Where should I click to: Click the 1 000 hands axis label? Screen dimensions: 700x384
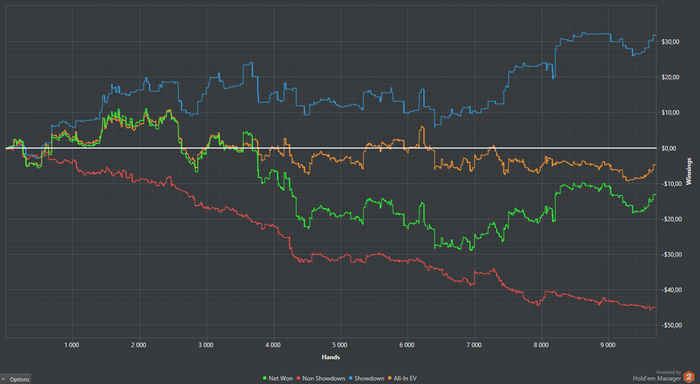pyautogui.click(x=71, y=345)
